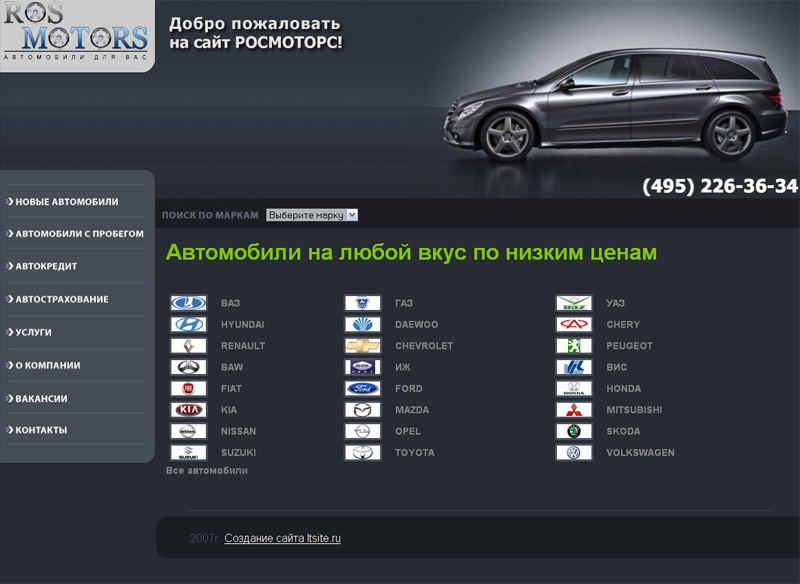Select the VOLKSWAGEN text link

640,453
